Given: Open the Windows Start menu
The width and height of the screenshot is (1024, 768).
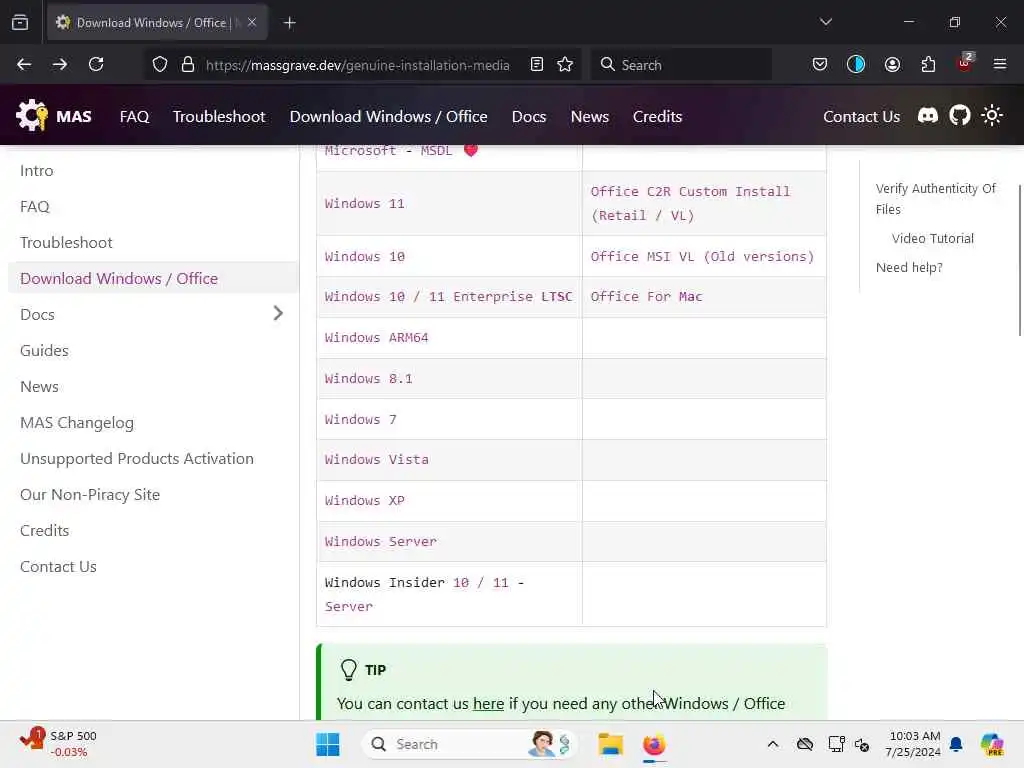Looking at the screenshot, I should (x=328, y=744).
